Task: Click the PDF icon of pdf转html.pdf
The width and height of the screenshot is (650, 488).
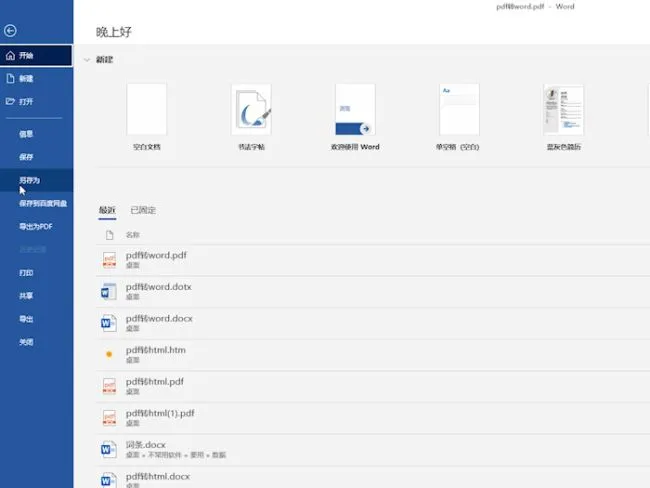Action: pyautogui.click(x=109, y=386)
